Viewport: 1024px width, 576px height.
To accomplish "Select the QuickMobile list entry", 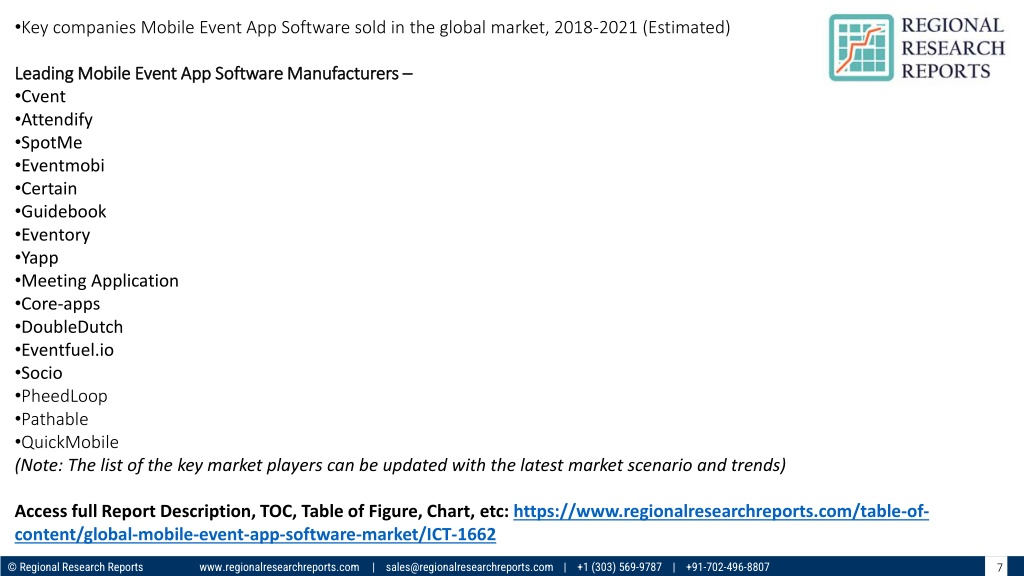I will point(67,442).
